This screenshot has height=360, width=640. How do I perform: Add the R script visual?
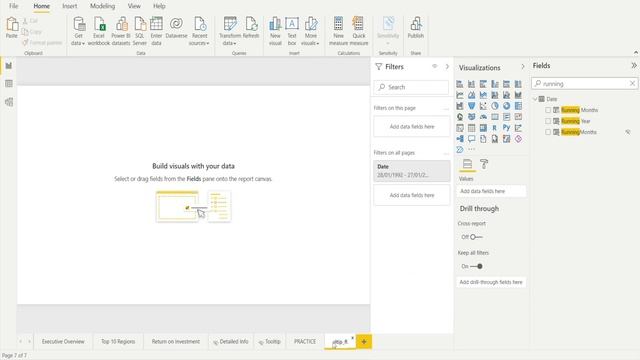click(x=495, y=128)
